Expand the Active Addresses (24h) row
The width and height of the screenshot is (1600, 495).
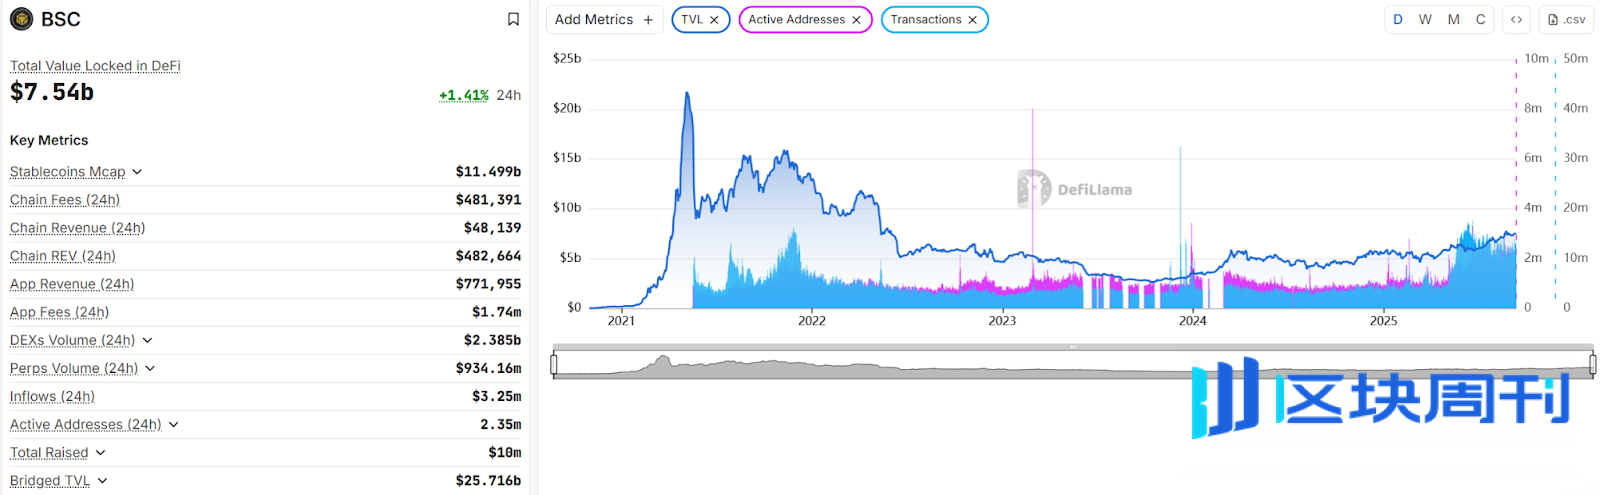pos(173,424)
